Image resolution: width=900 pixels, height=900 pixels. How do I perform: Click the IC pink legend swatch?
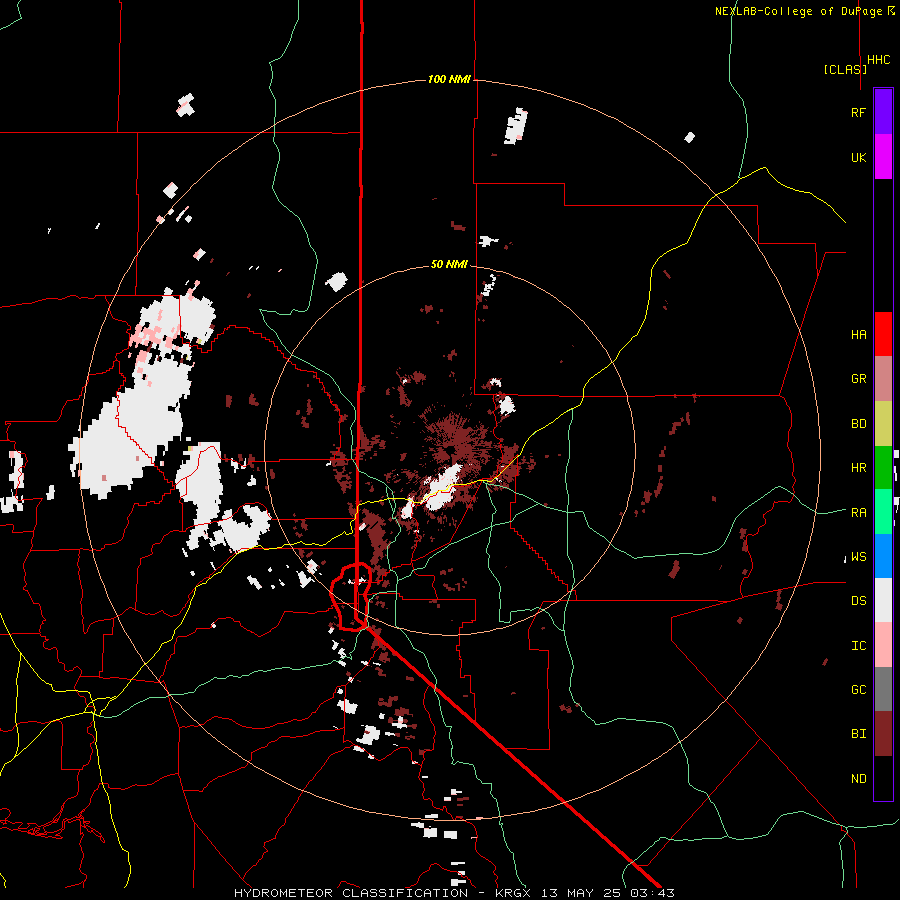(x=883, y=645)
